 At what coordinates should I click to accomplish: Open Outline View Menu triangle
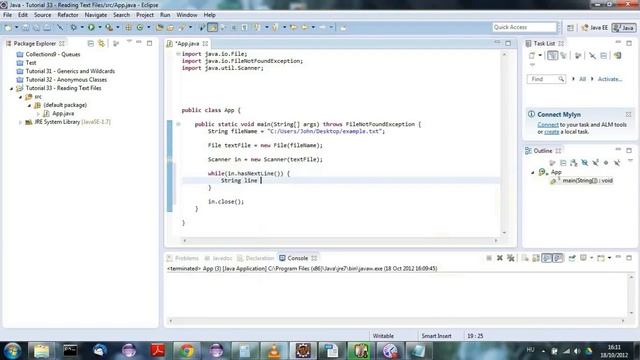point(630,161)
